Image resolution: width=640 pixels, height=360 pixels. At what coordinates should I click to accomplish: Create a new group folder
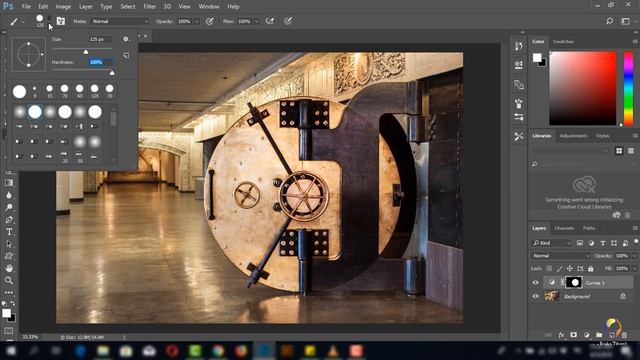[x=599, y=335]
